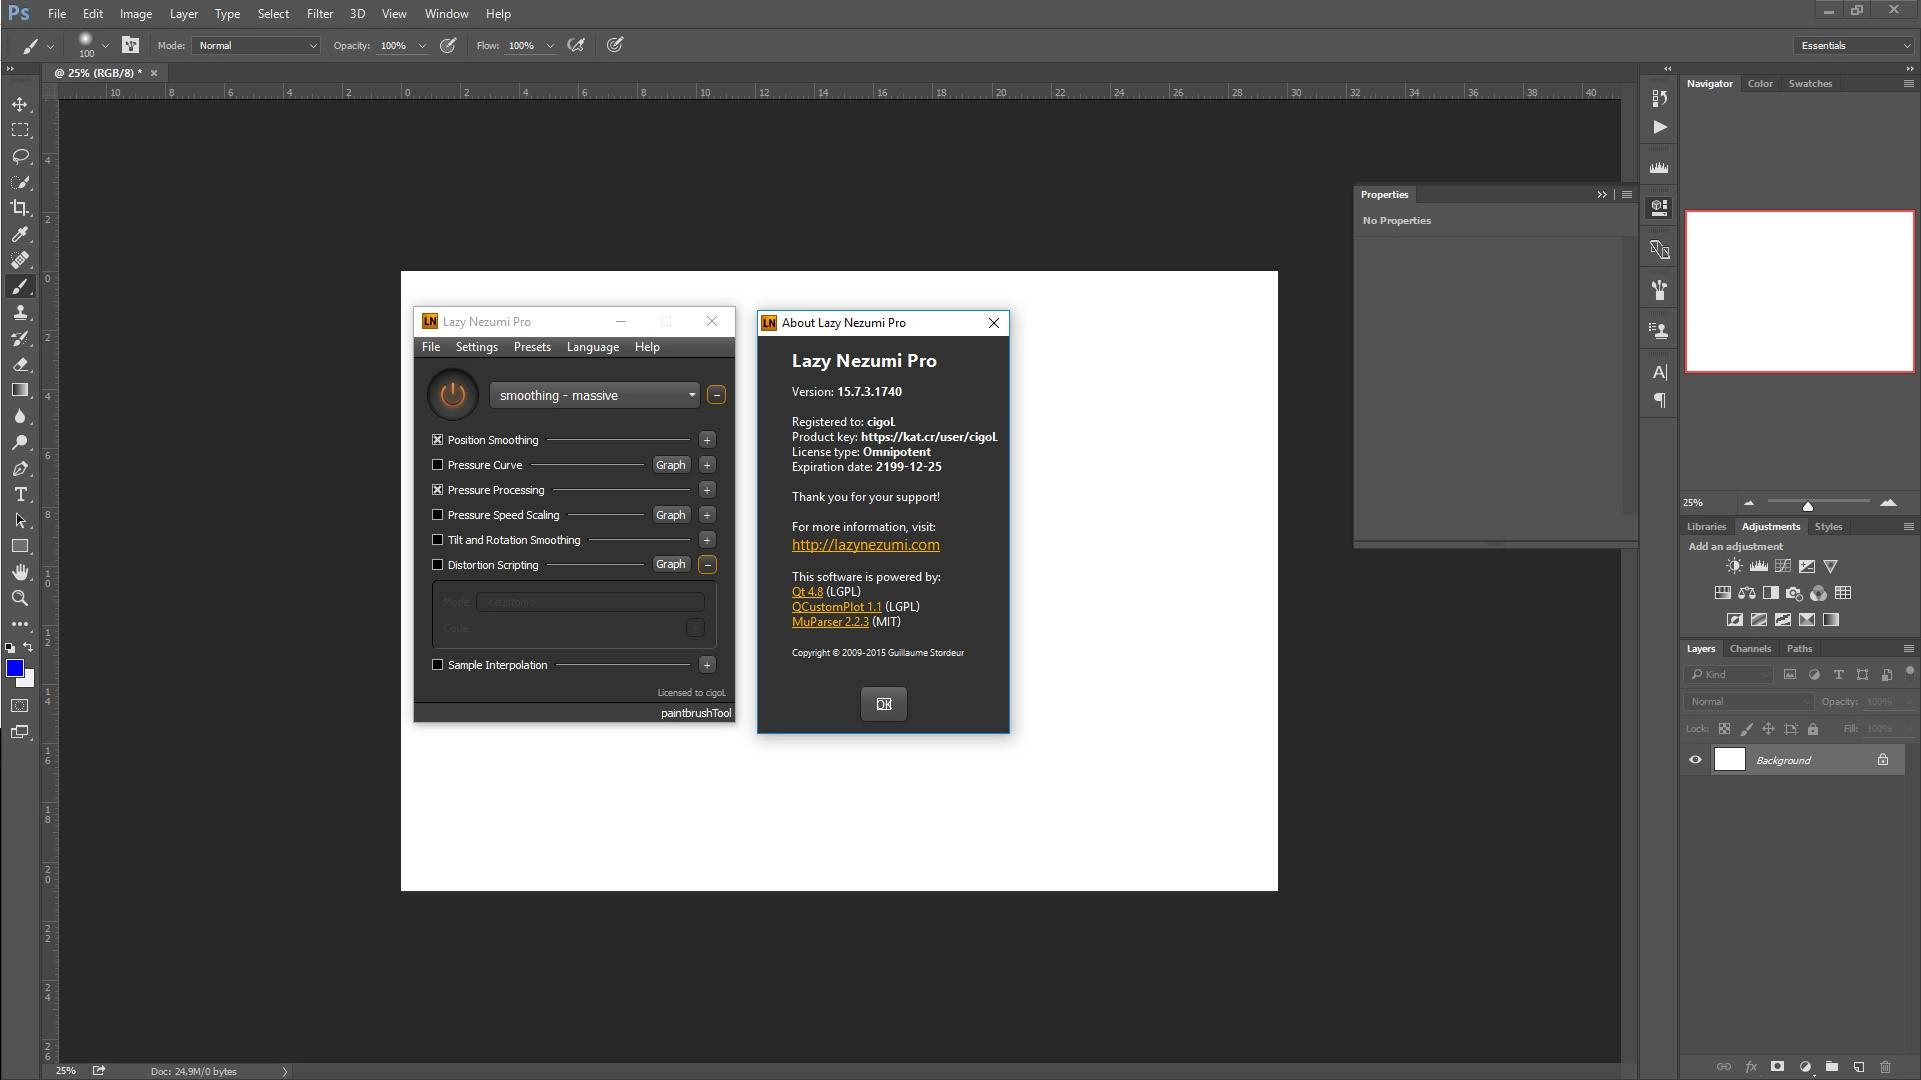This screenshot has height=1080, width=1921.
Task: Select the Lasso tool
Action: 20,156
